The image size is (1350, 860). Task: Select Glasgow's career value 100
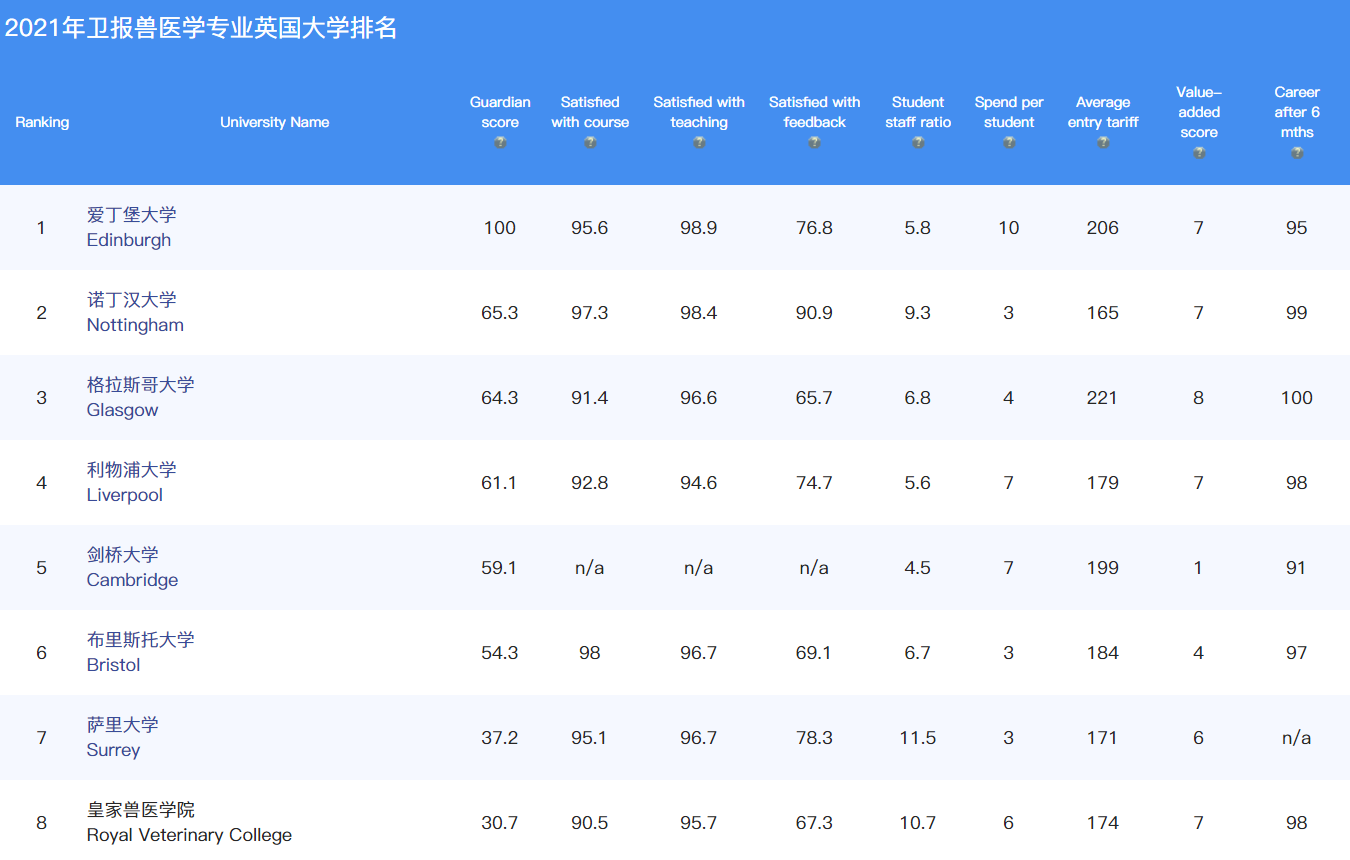[x=1297, y=398]
